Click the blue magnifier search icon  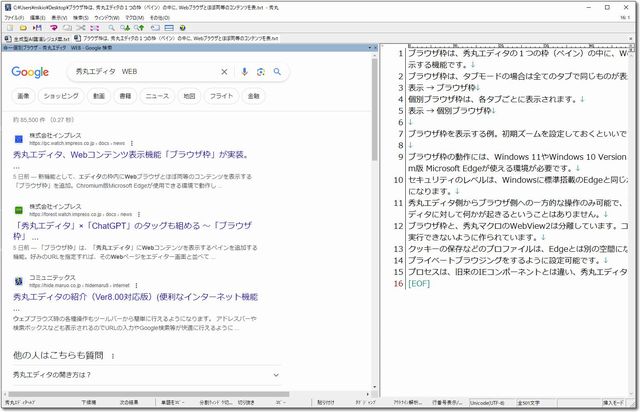[x=277, y=72]
